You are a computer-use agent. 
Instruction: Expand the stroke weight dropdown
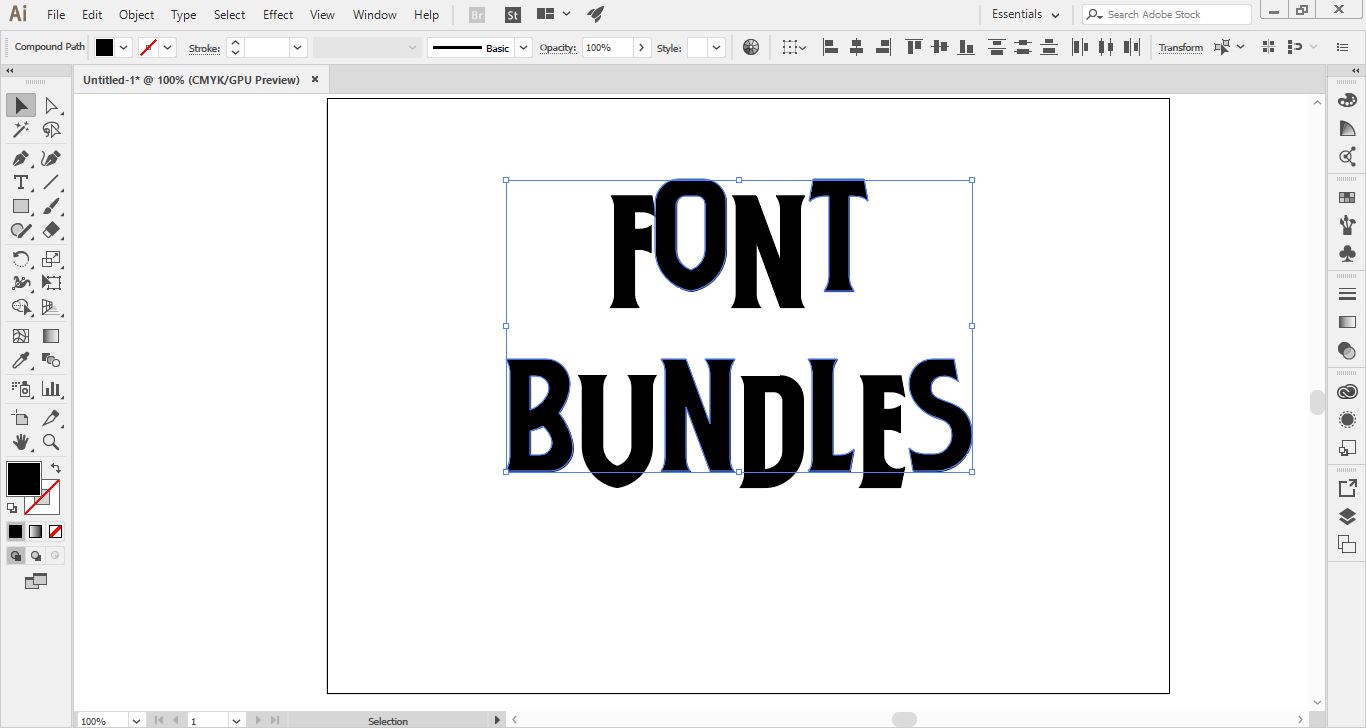298,47
